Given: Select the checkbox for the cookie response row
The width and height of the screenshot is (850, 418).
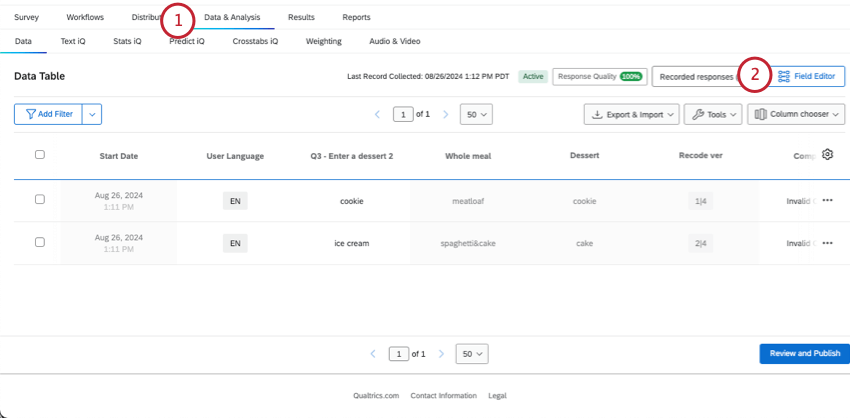Looking at the screenshot, I should pos(40,200).
